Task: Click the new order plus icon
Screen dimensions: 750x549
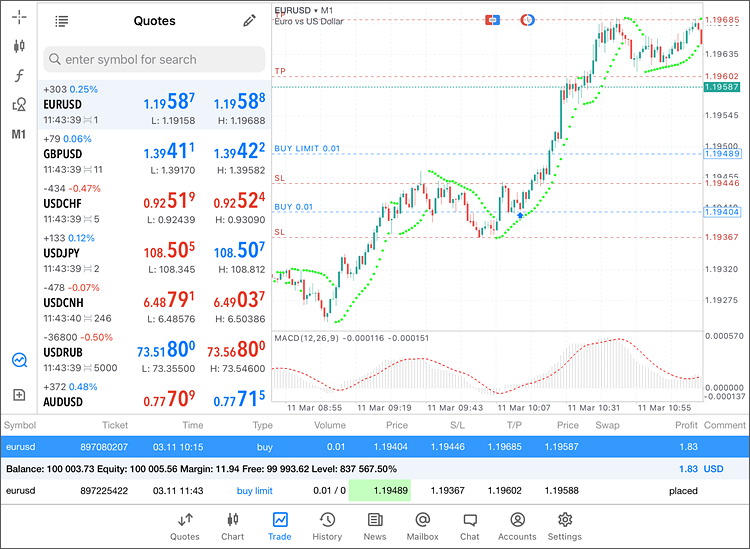Action: click(19, 394)
